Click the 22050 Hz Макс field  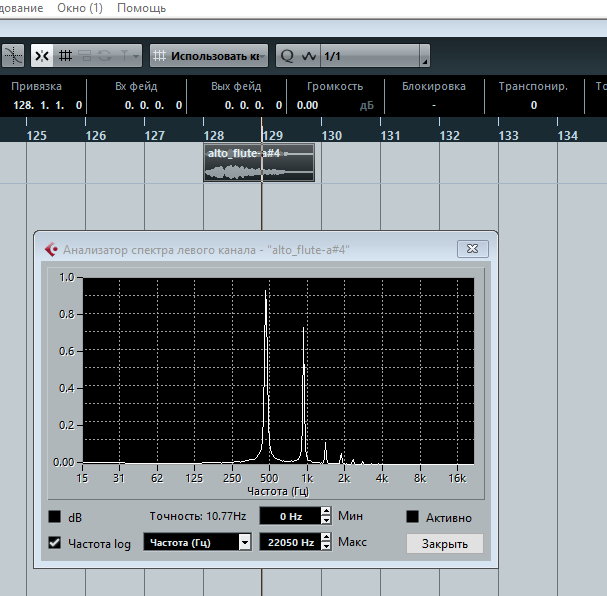(x=290, y=542)
